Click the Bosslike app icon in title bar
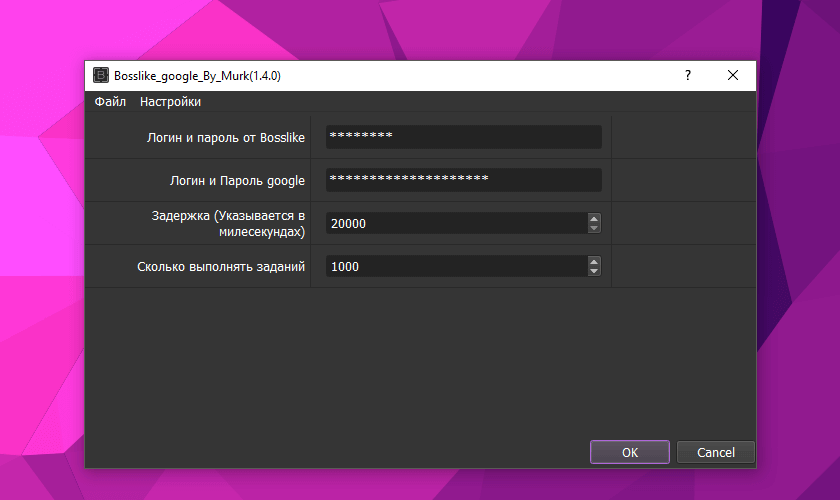The height and width of the screenshot is (500, 840). point(101,76)
